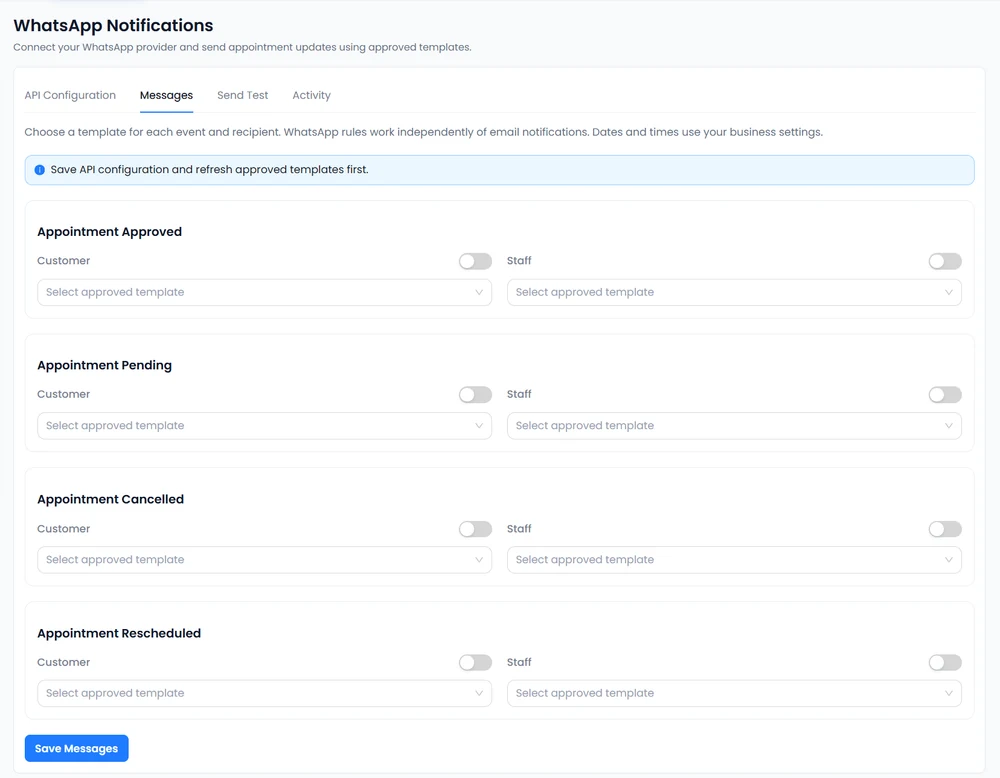Viewport: 1000px width, 778px height.
Task: Select Customer template for Appointment Rescheduled
Action: [265, 693]
